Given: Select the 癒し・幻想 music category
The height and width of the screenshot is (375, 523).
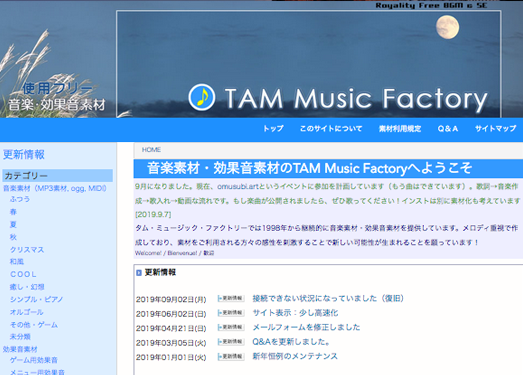Looking at the screenshot, I should [x=27, y=287].
